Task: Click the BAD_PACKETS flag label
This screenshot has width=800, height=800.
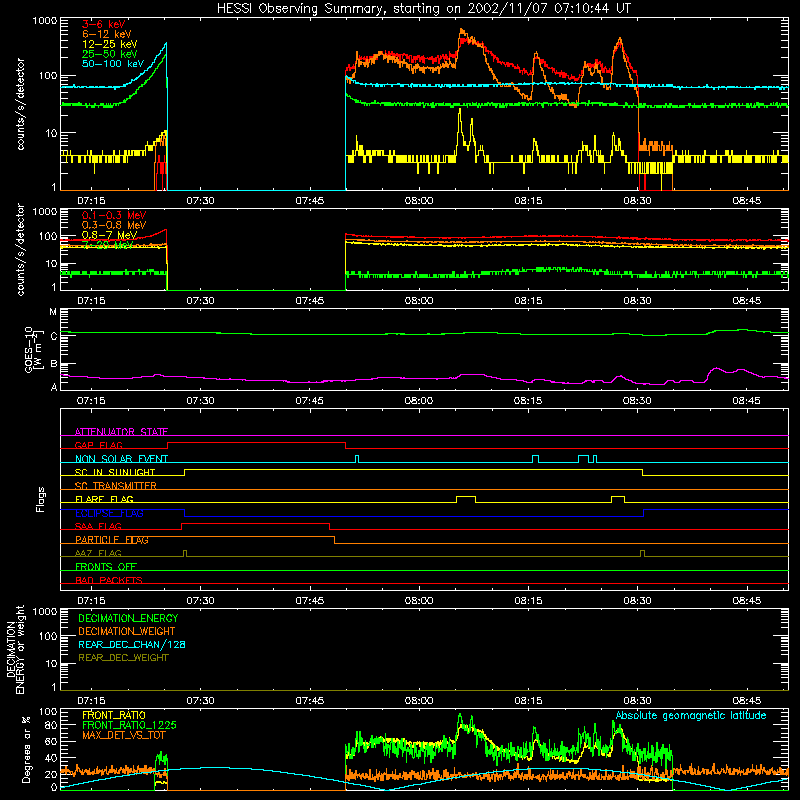Action: (109, 580)
